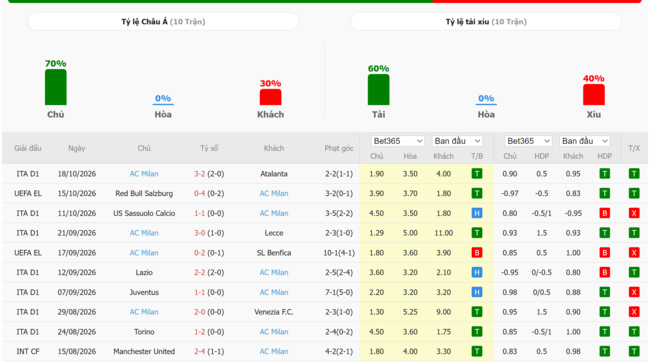Click the green T/X badge in Salzburg row
Screen dimensions: 650x364
[634, 193]
